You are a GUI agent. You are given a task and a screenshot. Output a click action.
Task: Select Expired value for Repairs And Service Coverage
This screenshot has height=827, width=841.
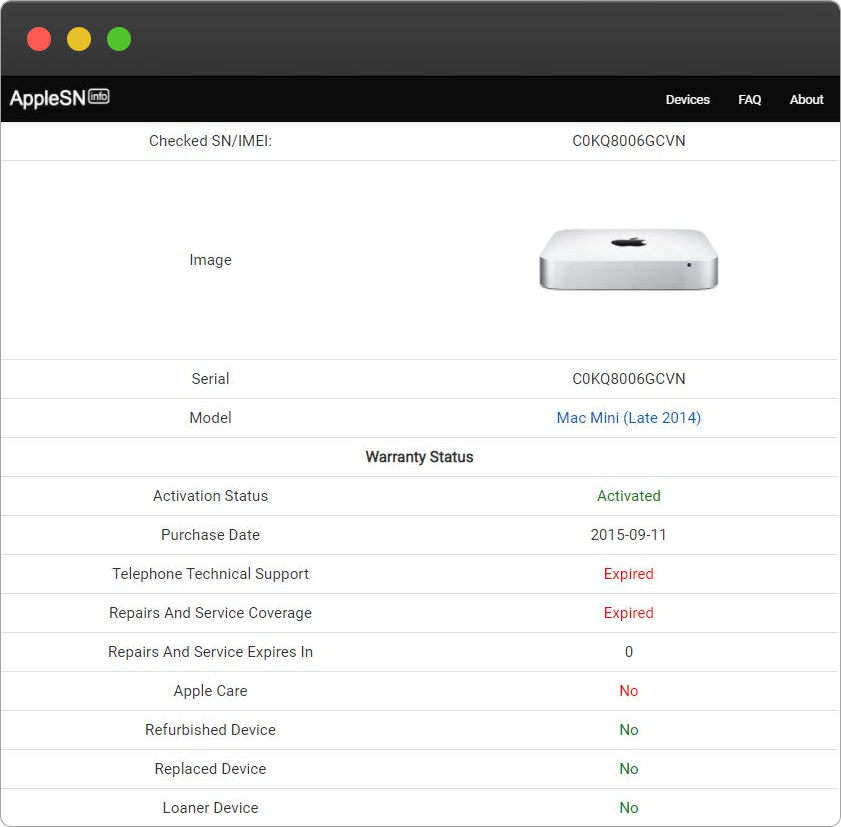[x=629, y=613]
